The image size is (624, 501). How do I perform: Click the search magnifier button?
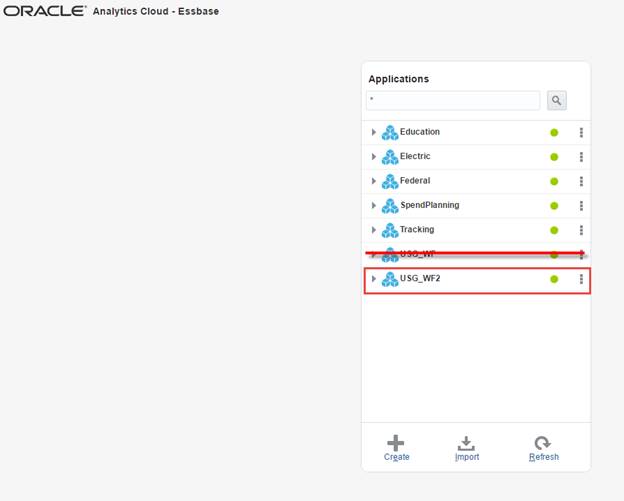point(557,101)
